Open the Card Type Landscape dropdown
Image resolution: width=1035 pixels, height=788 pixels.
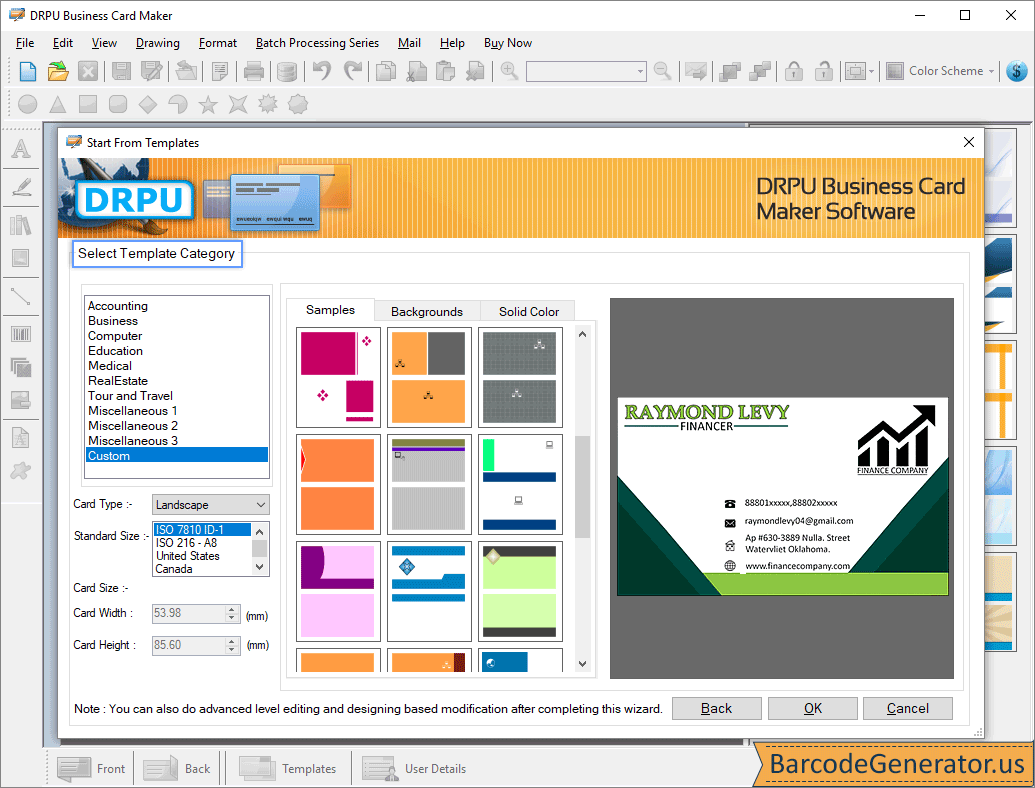click(x=211, y=505)
